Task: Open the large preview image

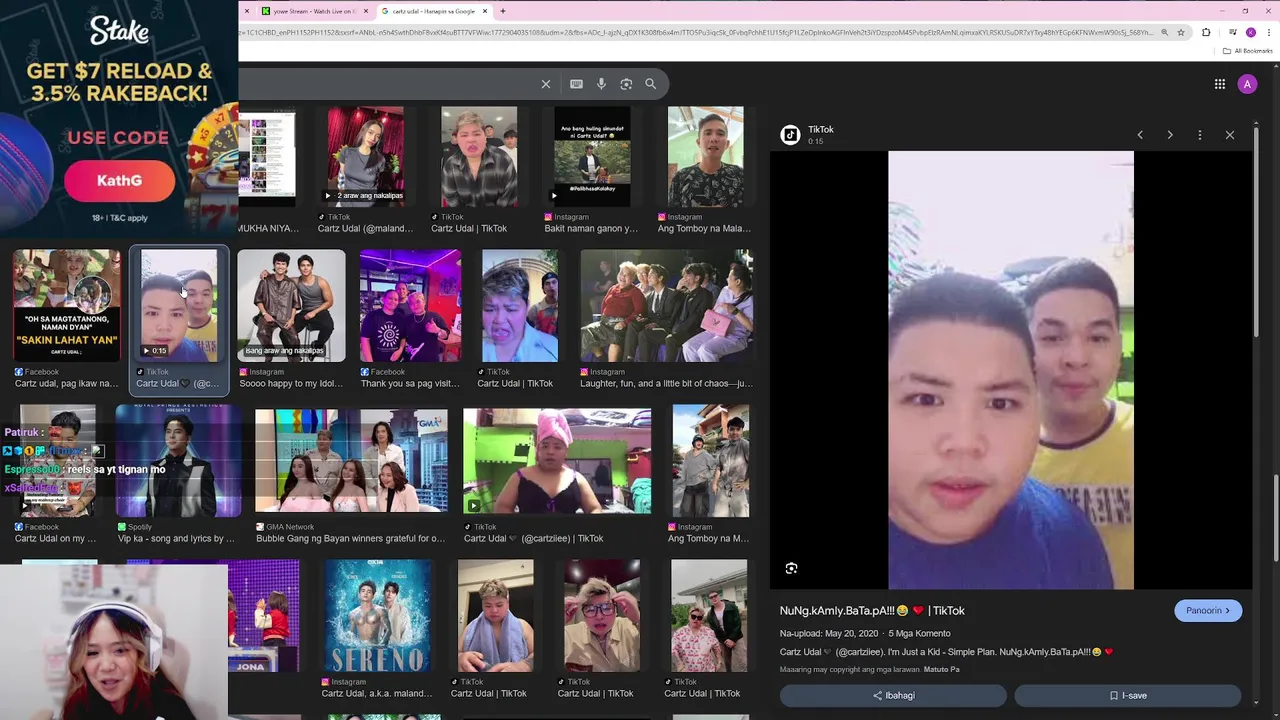Action: (1011, 370)
